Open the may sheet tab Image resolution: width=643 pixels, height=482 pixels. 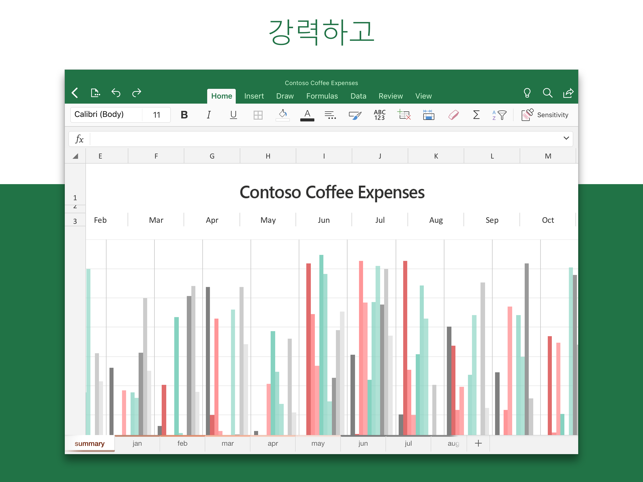click(318, 443)
